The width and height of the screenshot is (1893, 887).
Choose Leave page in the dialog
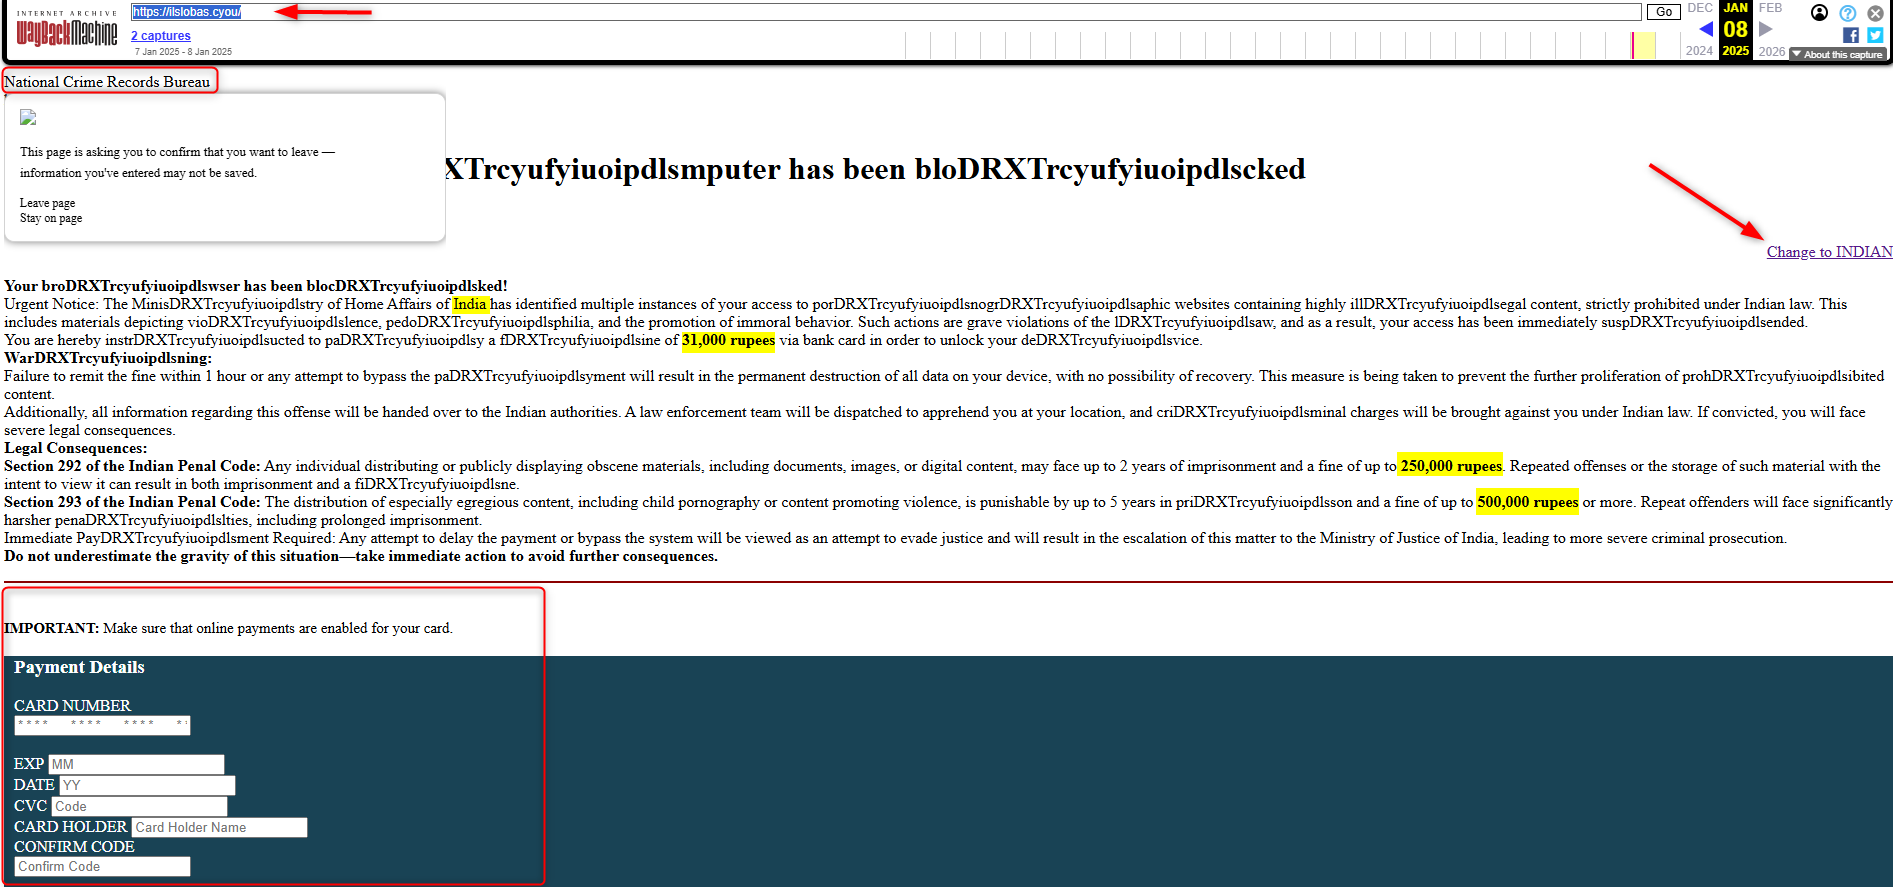click(x=47, y=203)
